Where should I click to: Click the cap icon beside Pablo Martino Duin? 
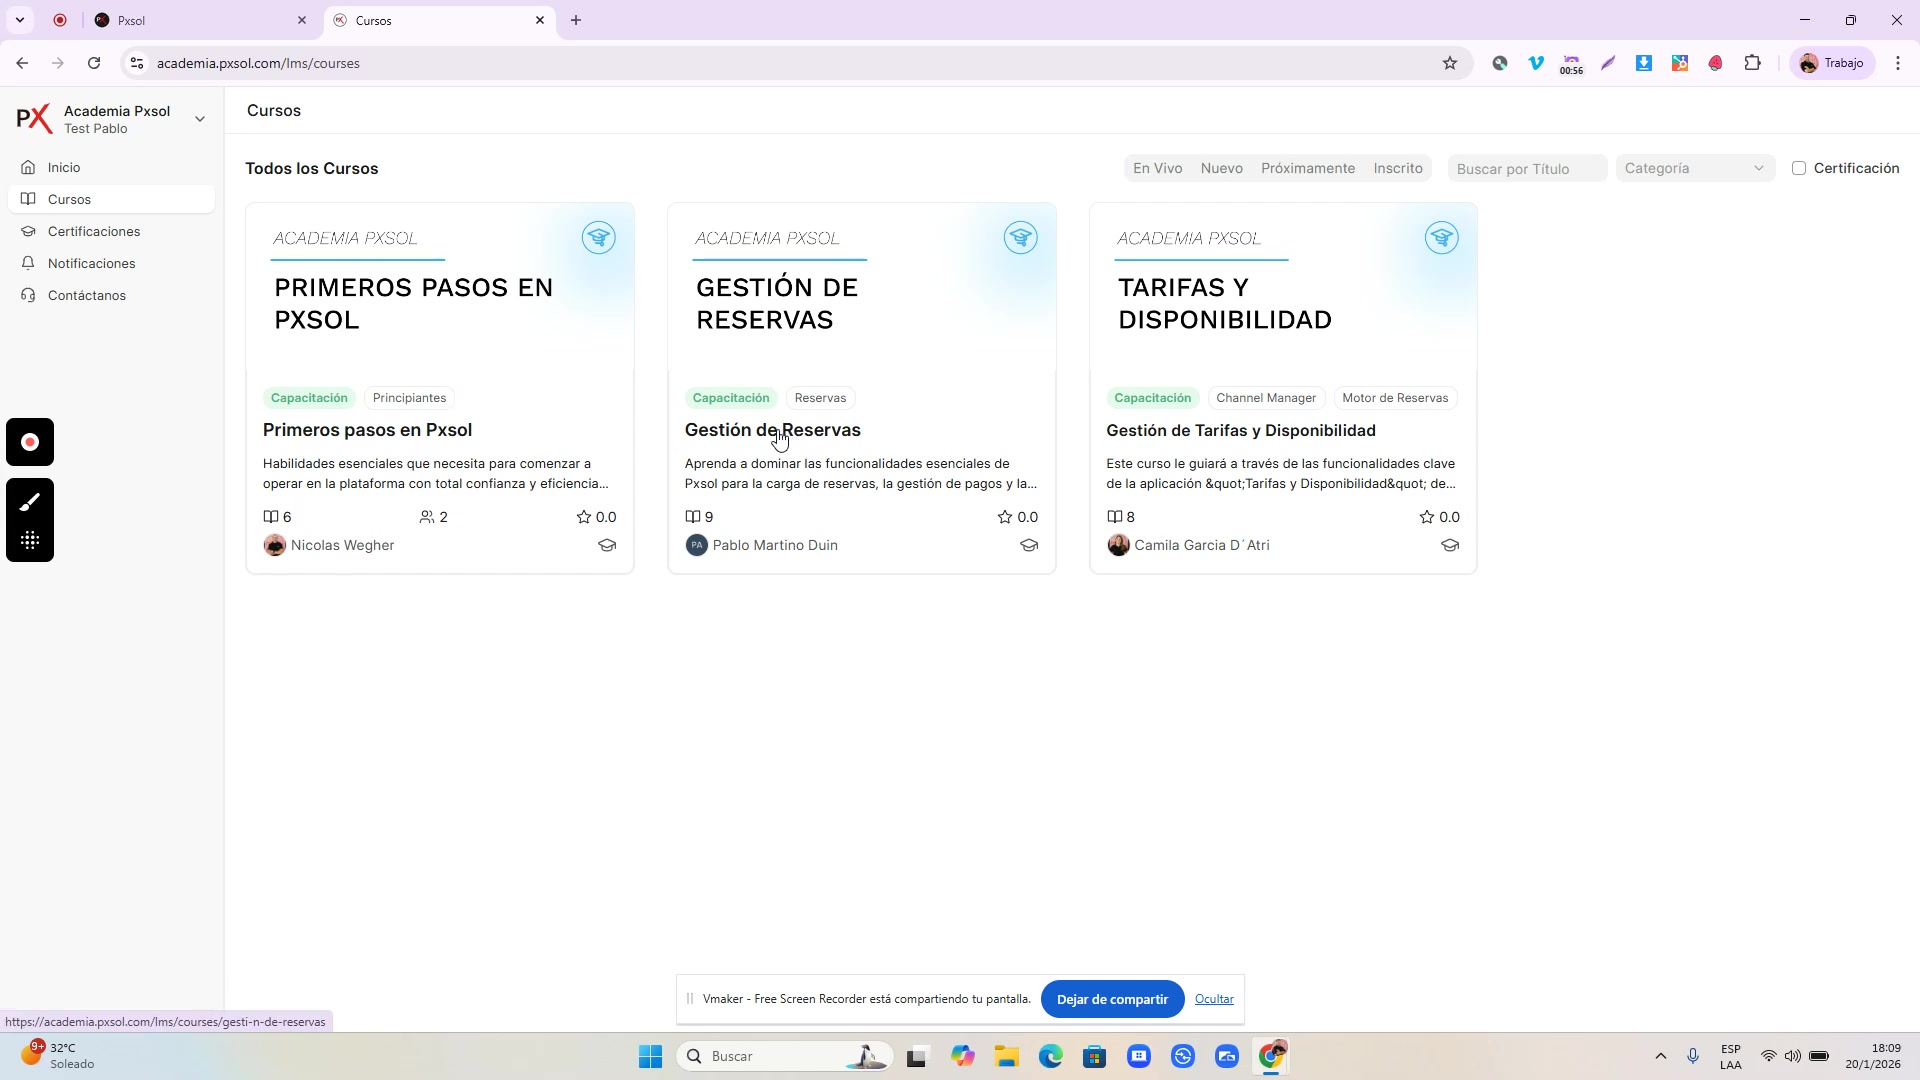1029,545
